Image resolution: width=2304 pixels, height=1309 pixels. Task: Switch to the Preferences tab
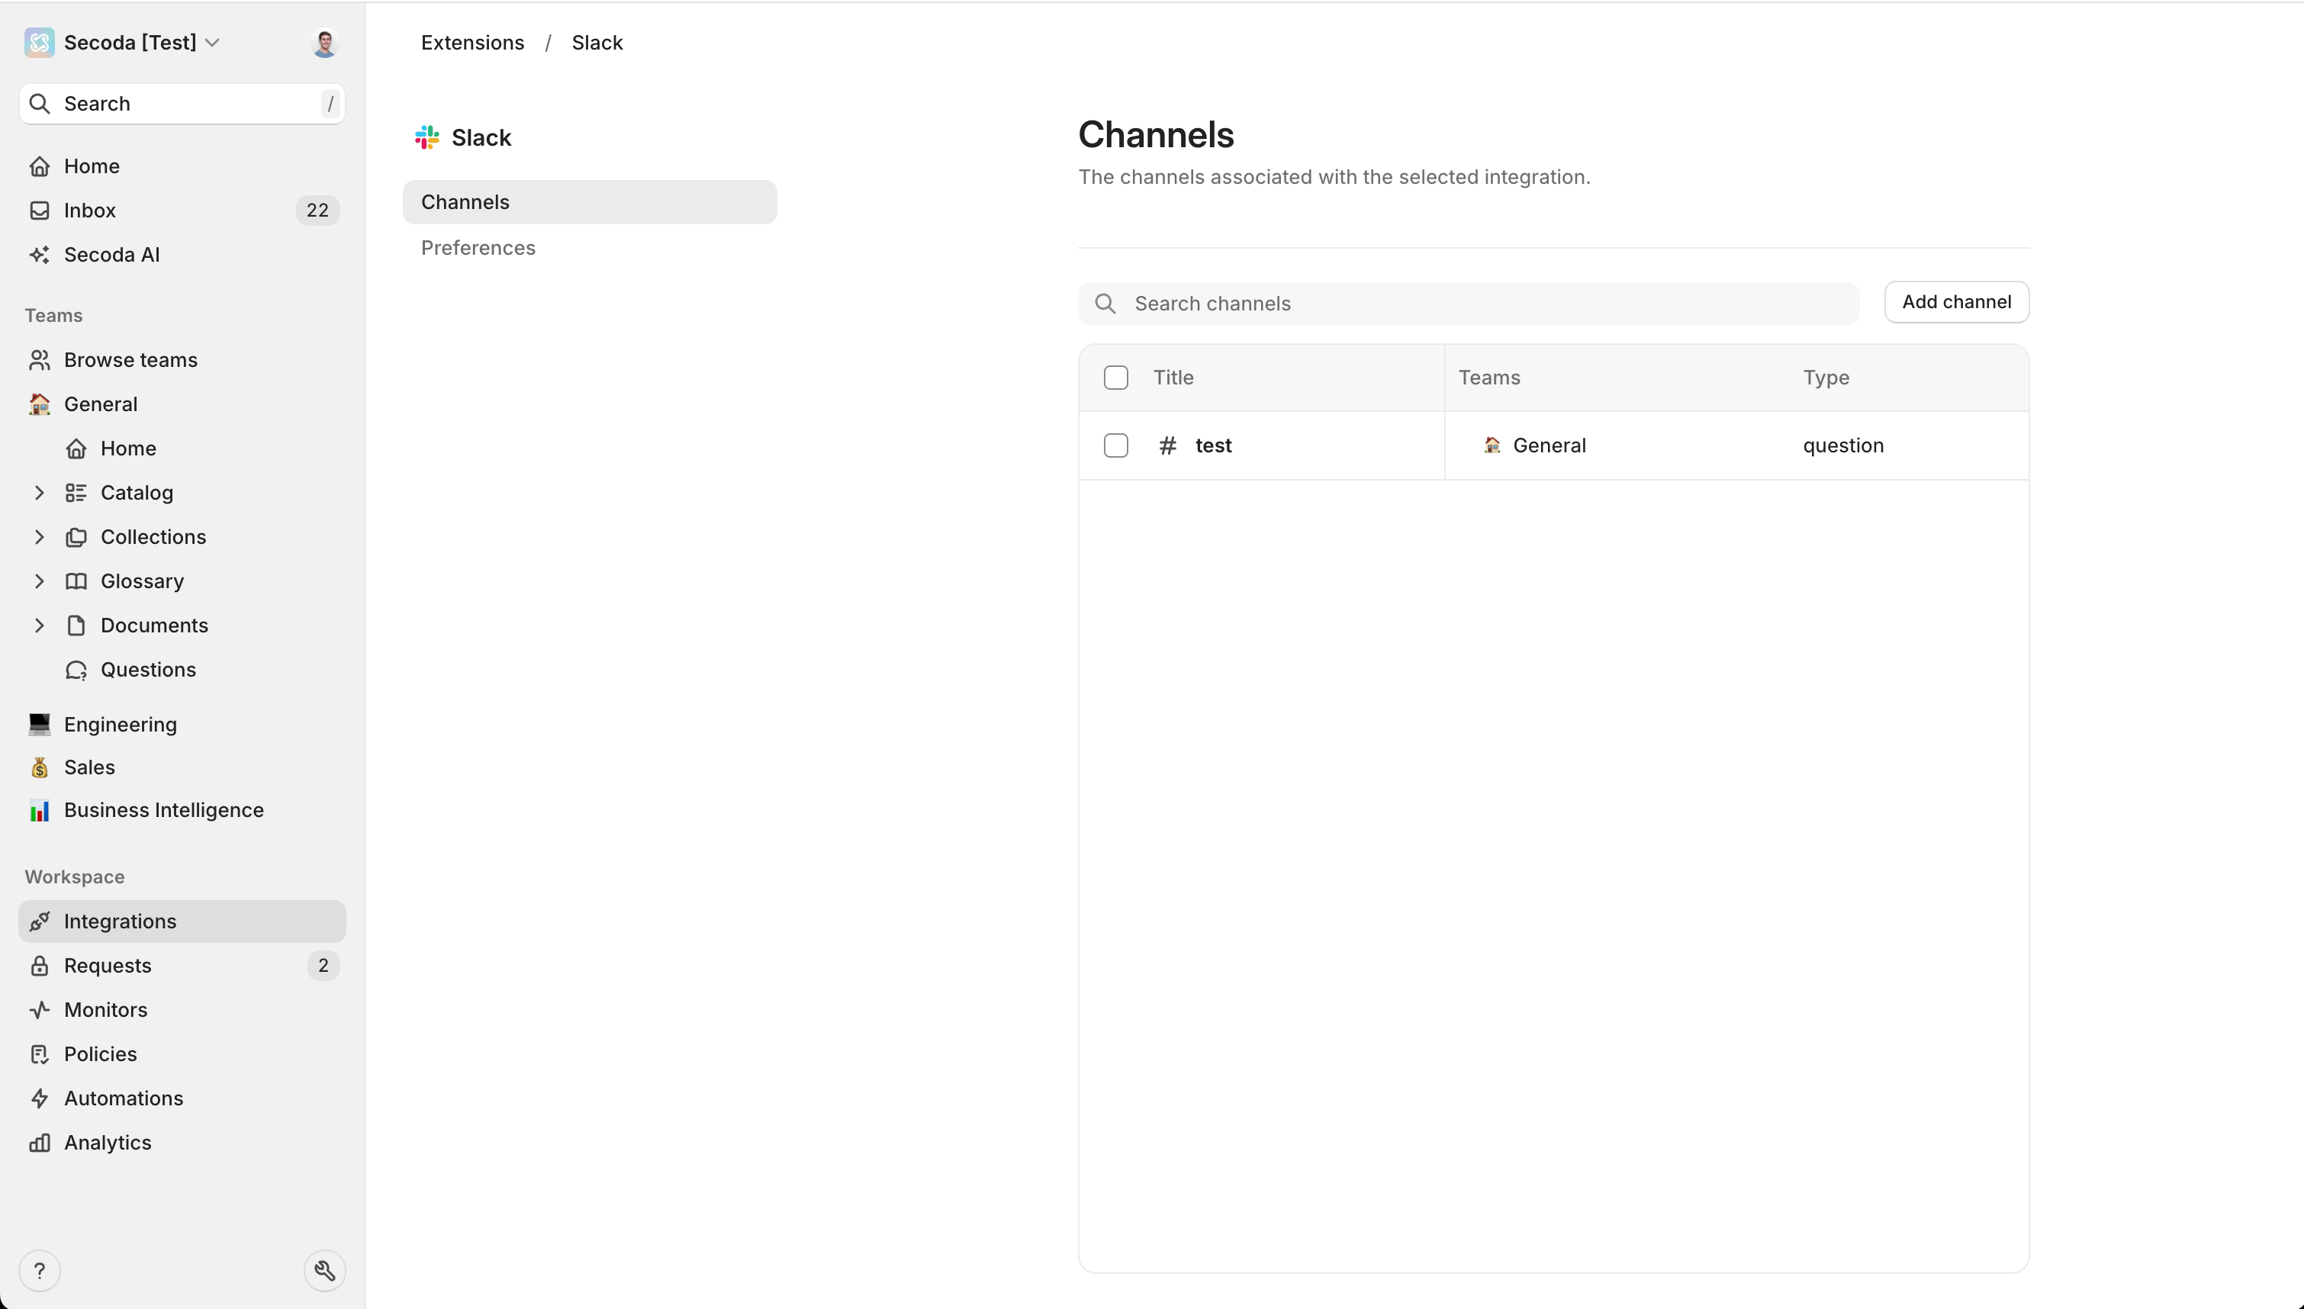[478, 248]
